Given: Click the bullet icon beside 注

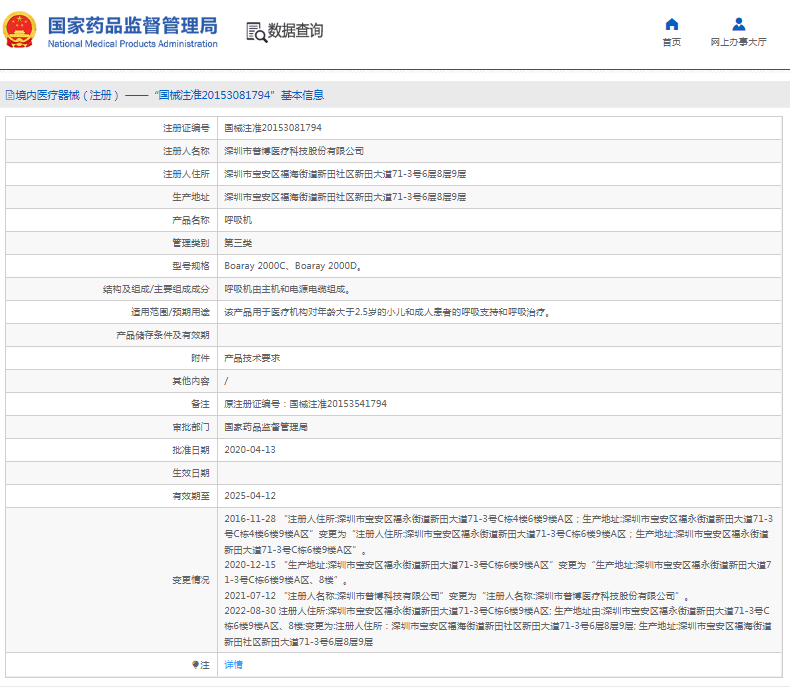Looking at the screenshot, I should [x=195, y=665].
